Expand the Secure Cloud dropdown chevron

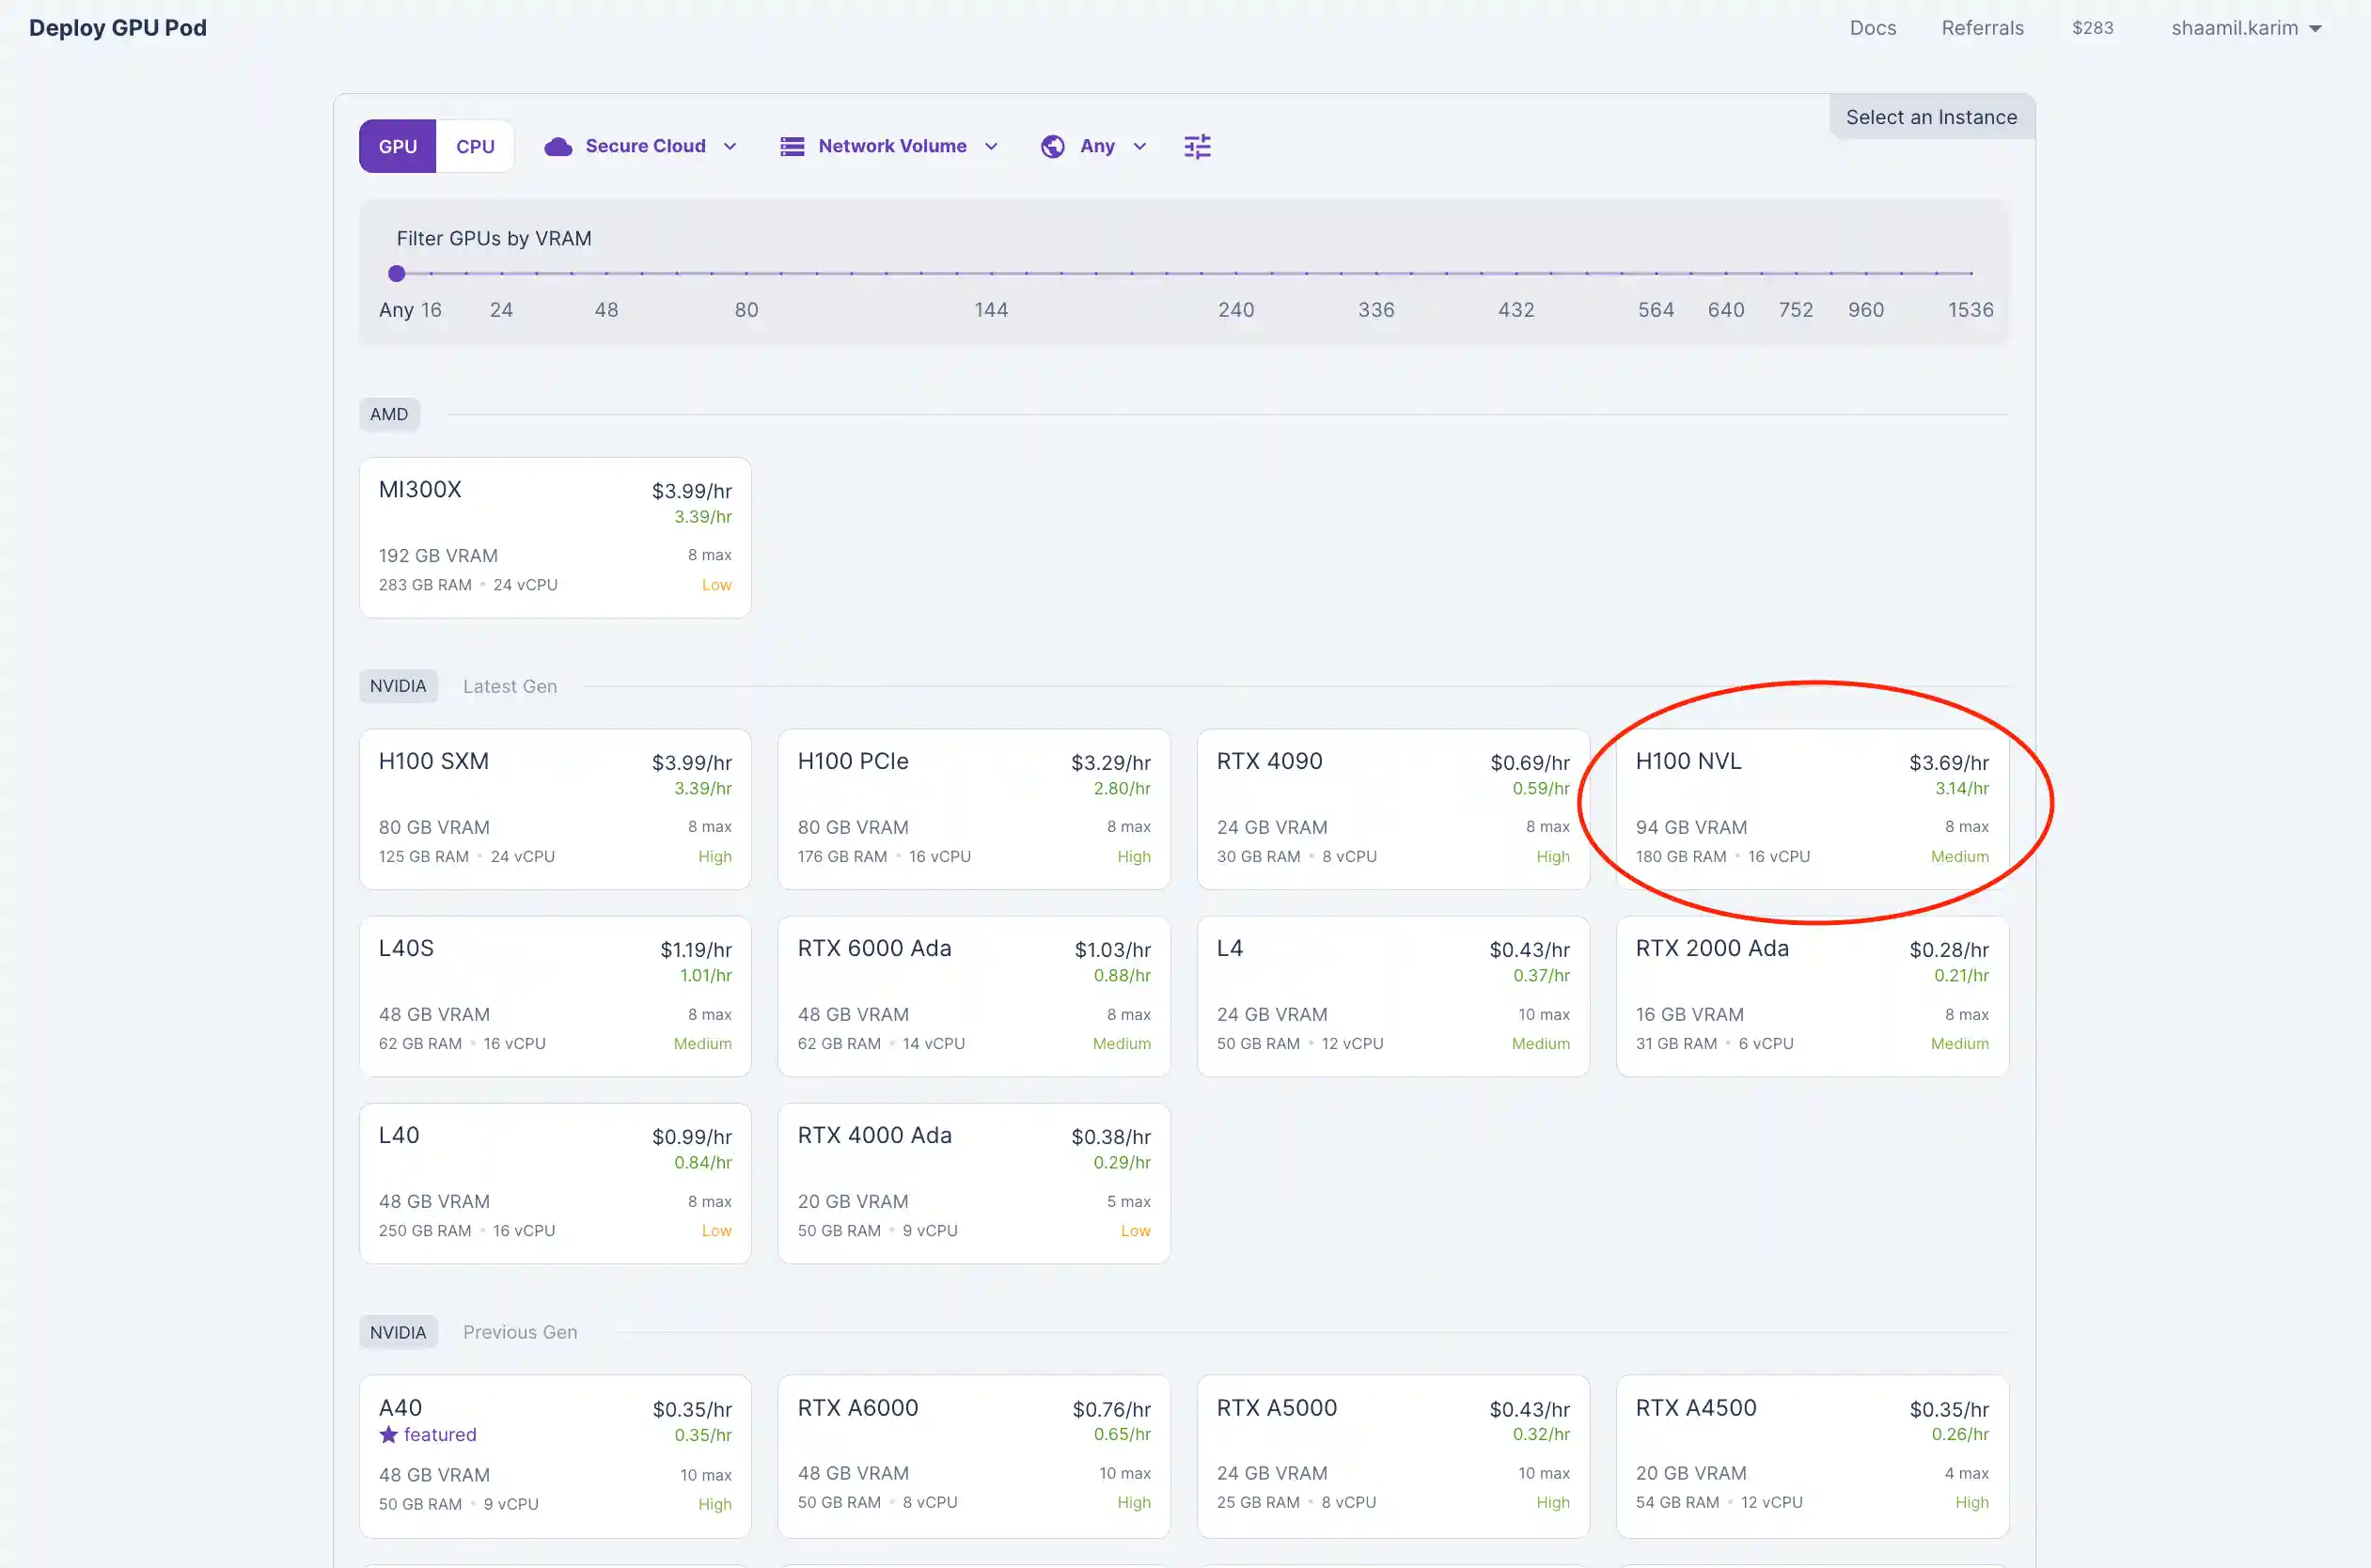click(x=730, y=146)
